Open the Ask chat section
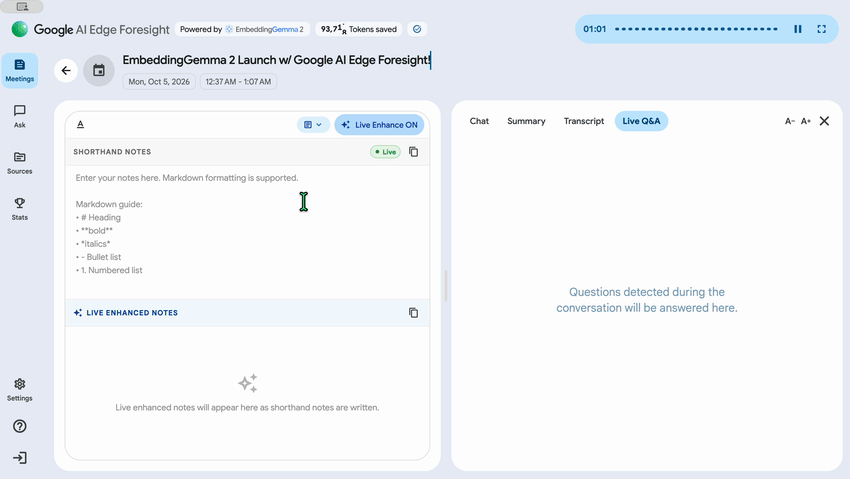 pyautogui.click(x=20, y=116)
